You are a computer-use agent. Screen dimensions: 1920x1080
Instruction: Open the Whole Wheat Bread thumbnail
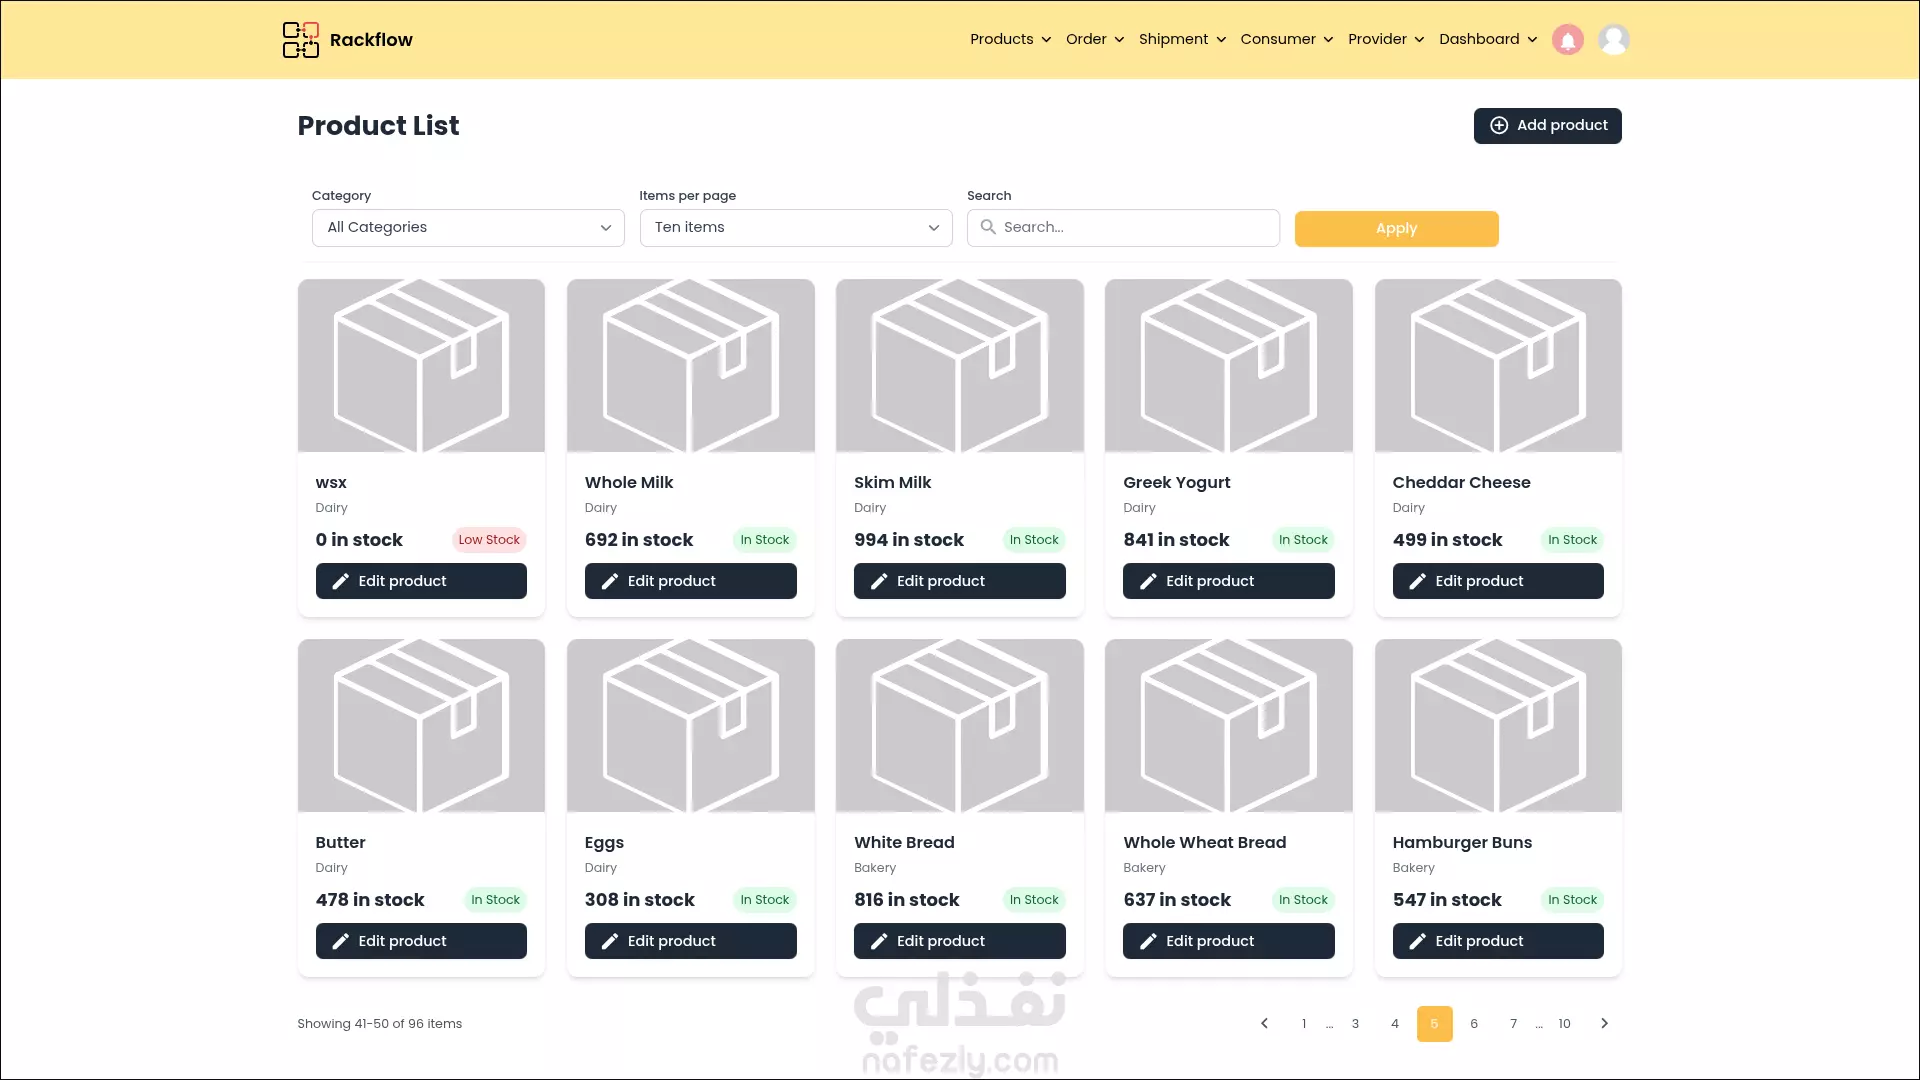click(x=1229, y=726)
